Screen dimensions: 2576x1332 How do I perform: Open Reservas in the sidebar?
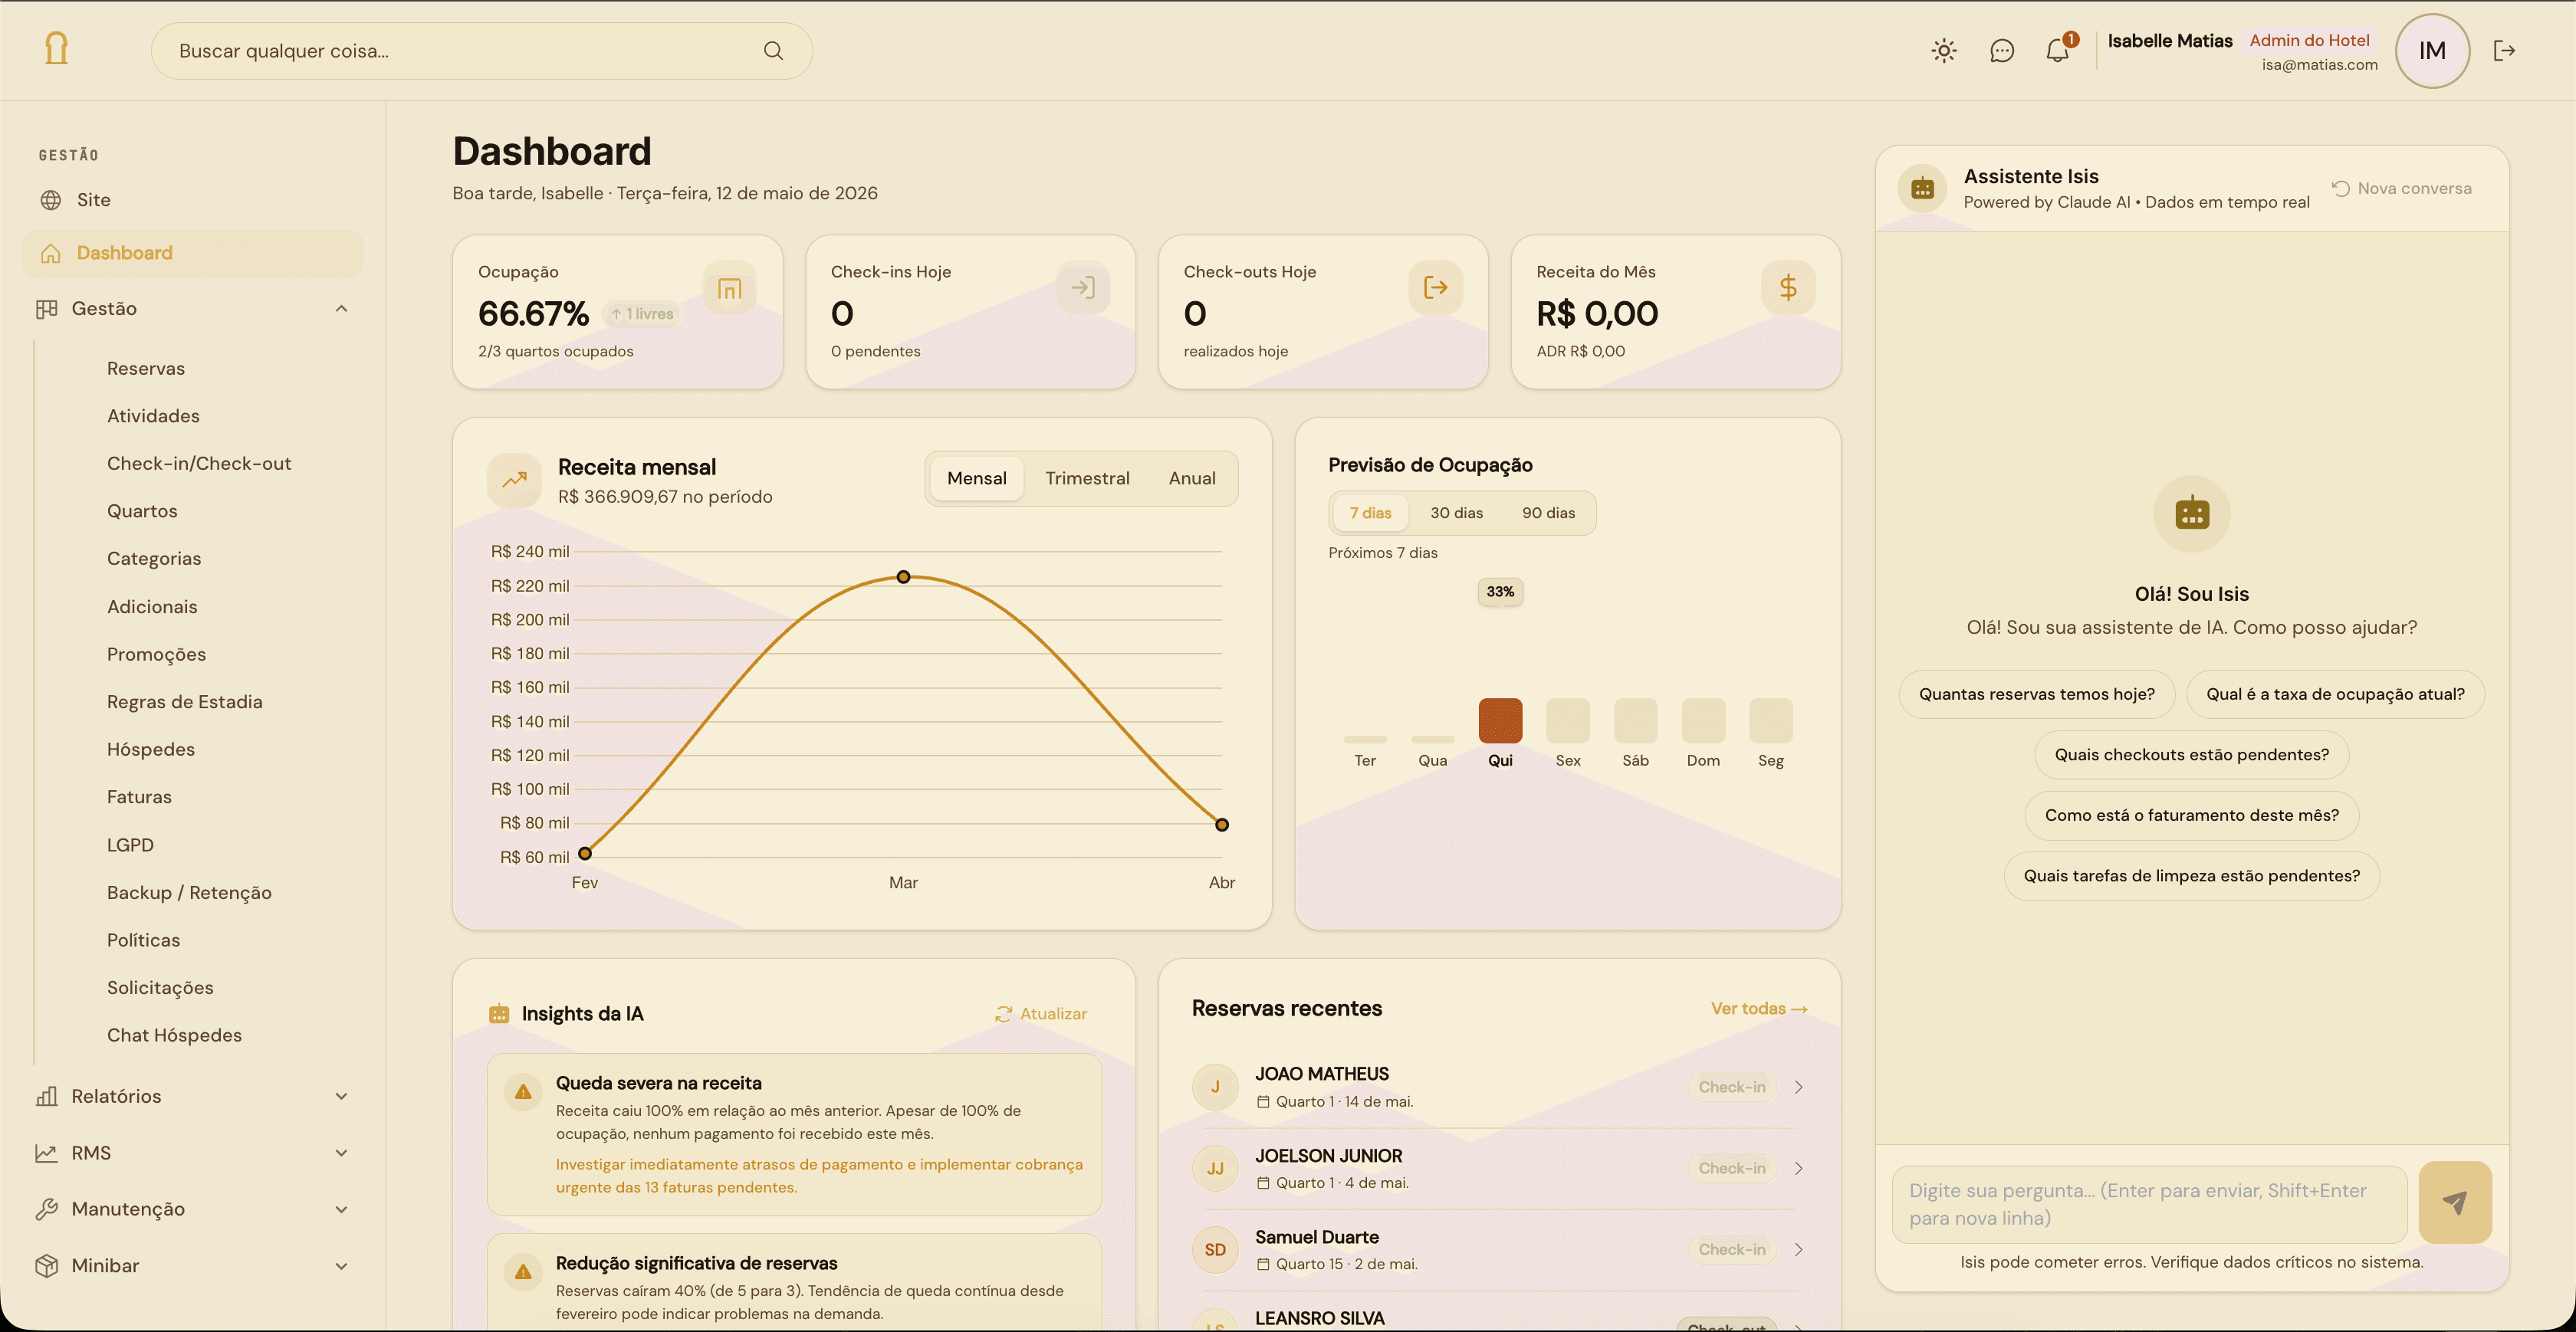[x=146, y=369]
